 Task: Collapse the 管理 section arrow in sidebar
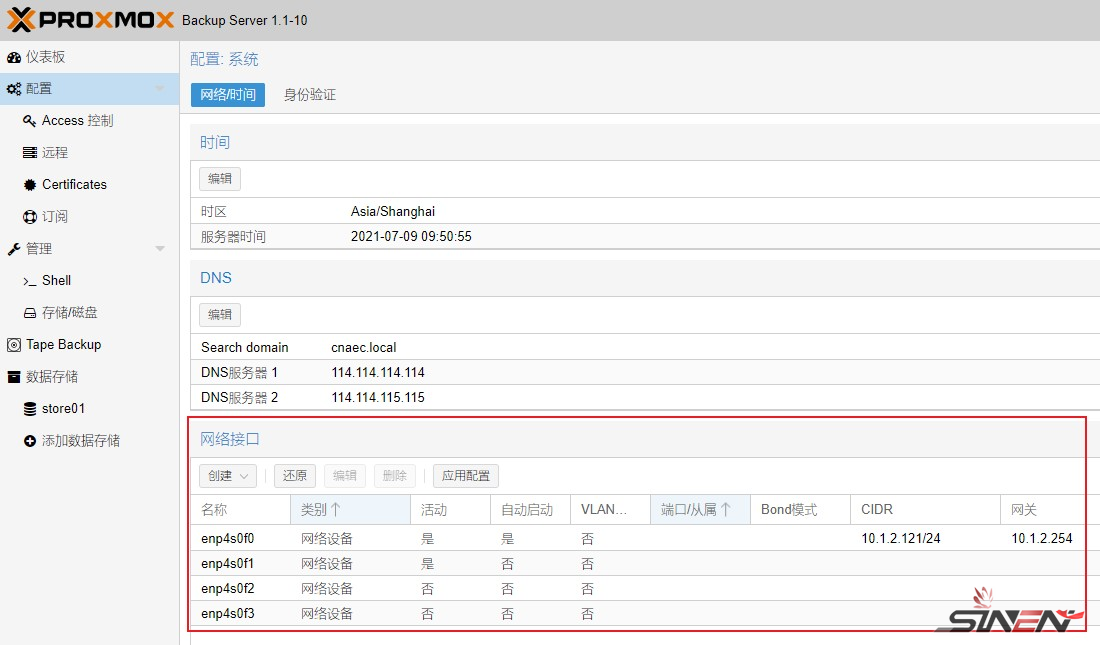160,248
